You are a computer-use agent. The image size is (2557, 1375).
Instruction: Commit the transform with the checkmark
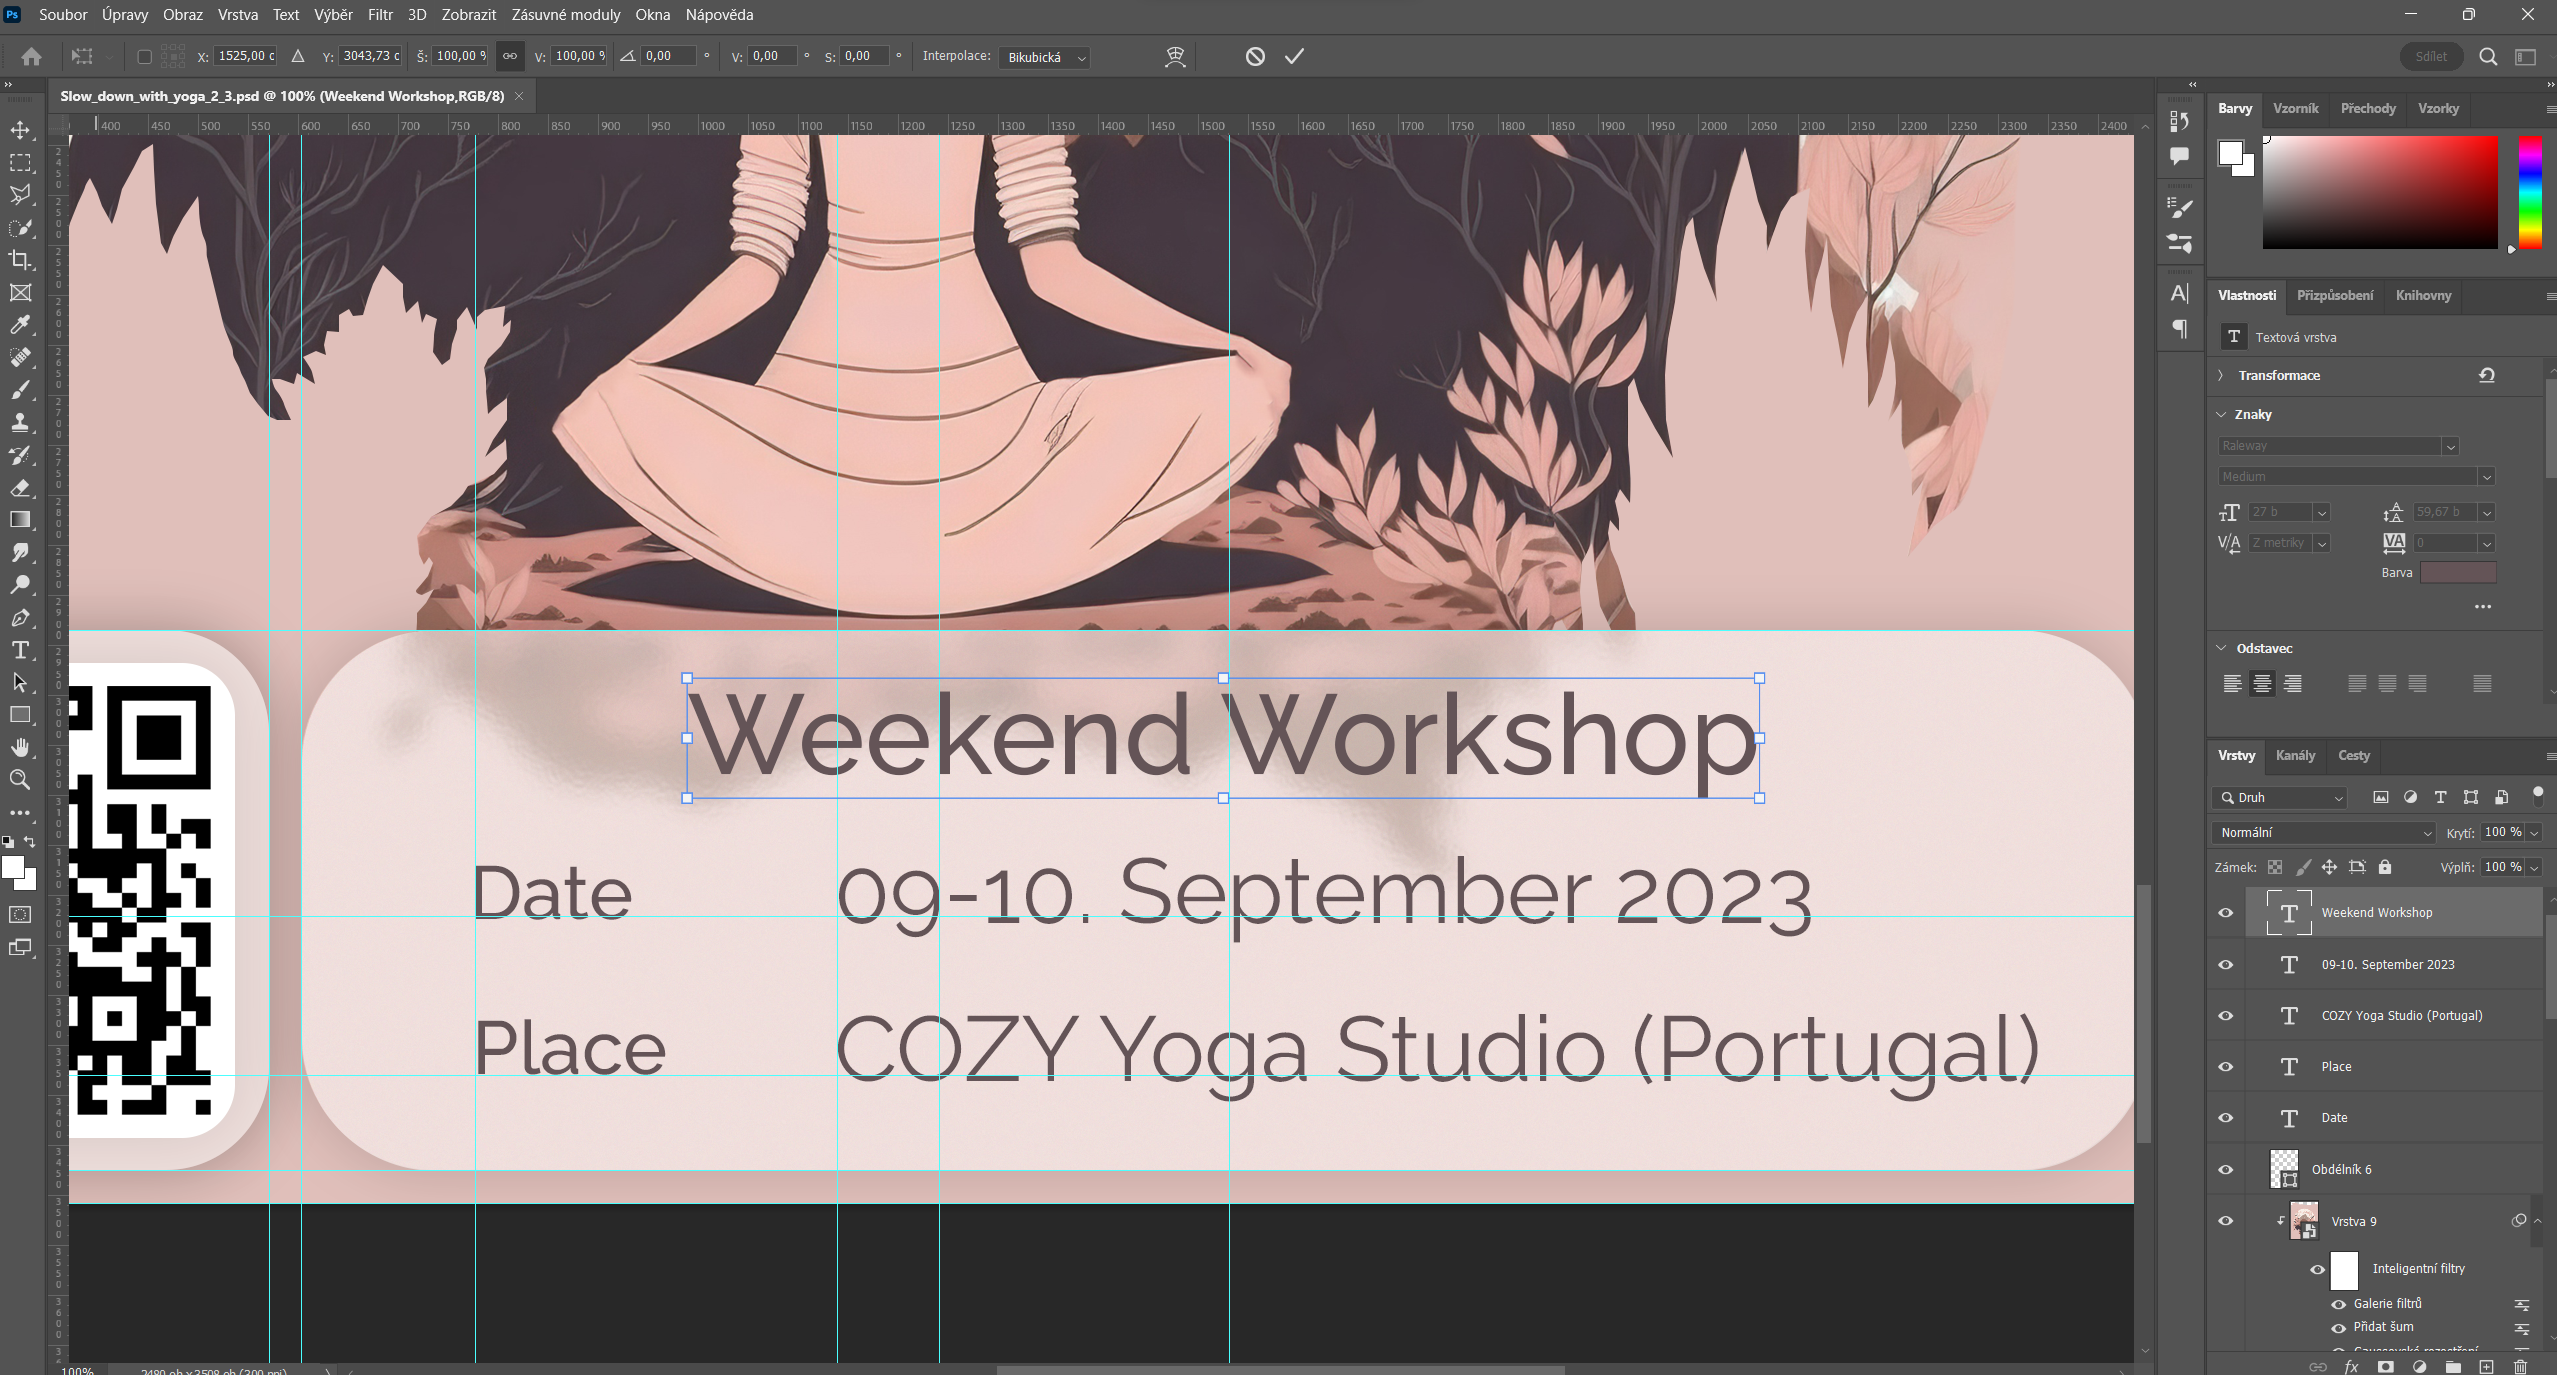pos(1294,57)
